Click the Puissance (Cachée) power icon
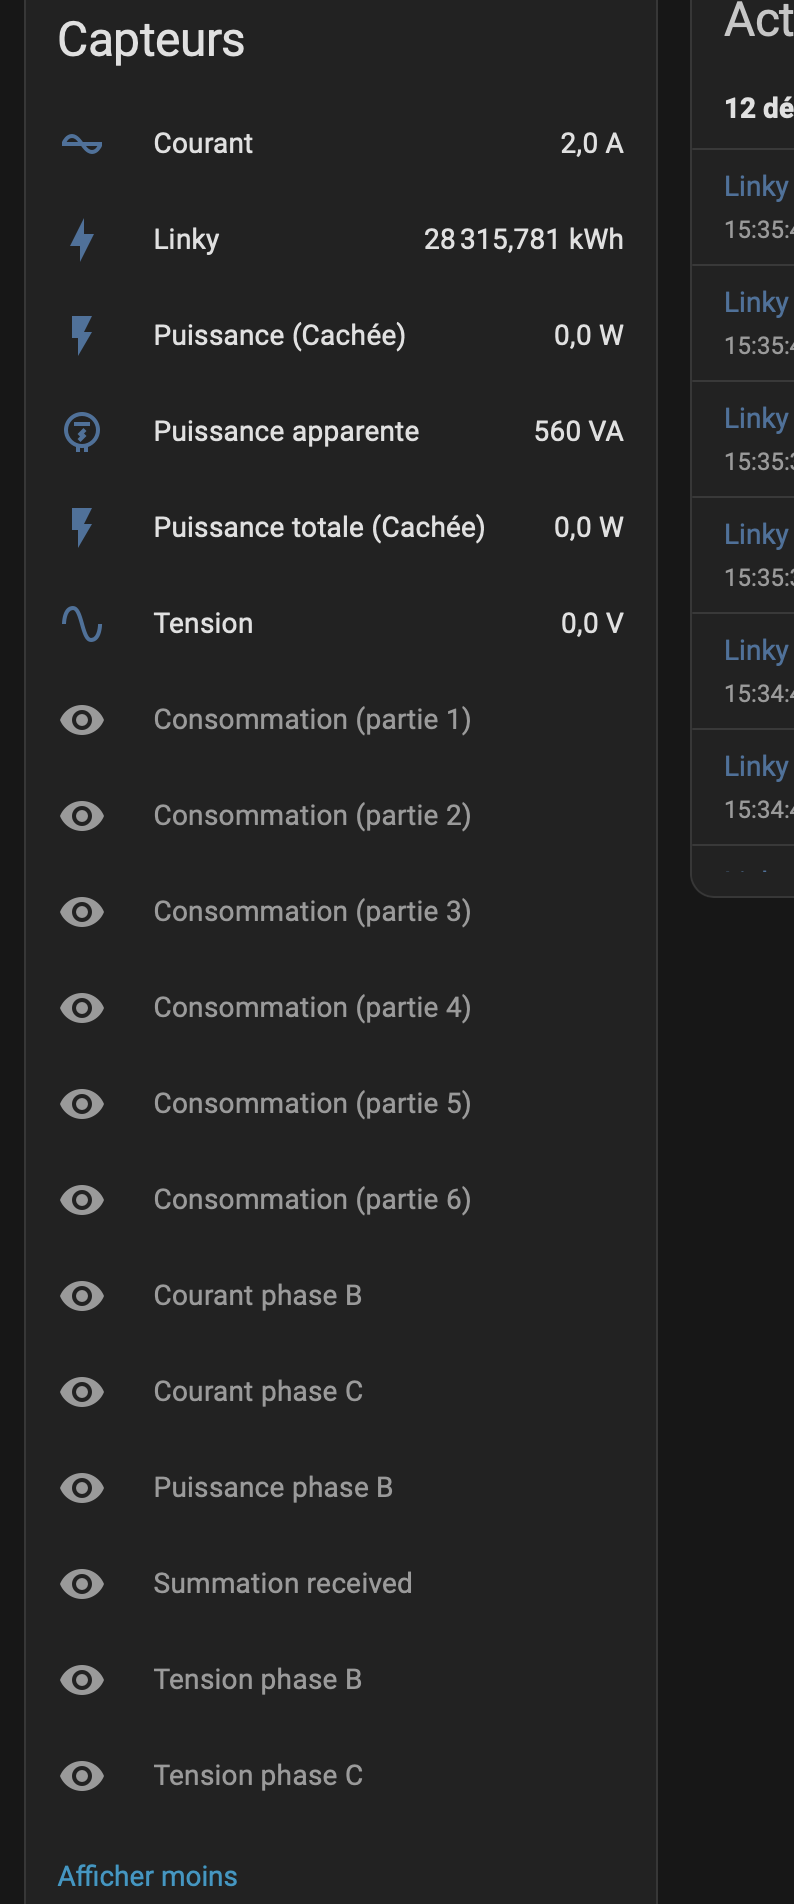The width and height of the screenshot is (794, 1904). [81, 335]
